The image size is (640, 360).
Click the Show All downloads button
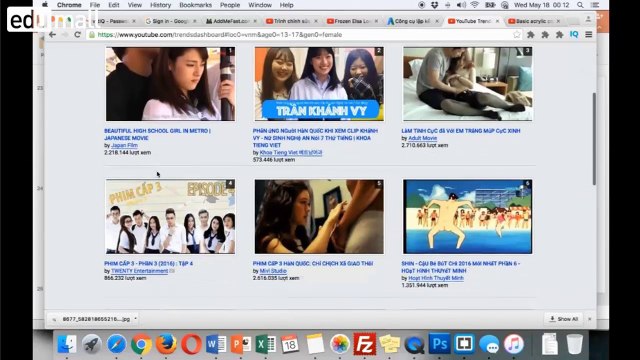coord(564,319)
